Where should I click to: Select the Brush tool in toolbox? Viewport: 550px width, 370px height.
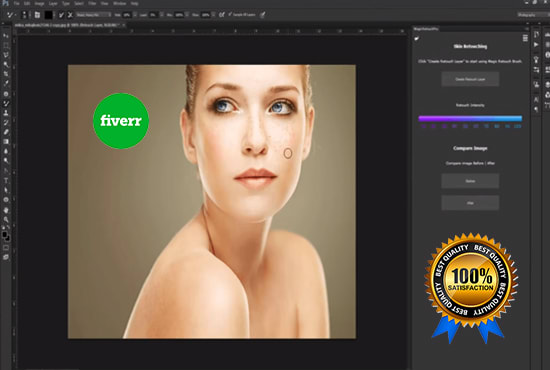[6, 103]
